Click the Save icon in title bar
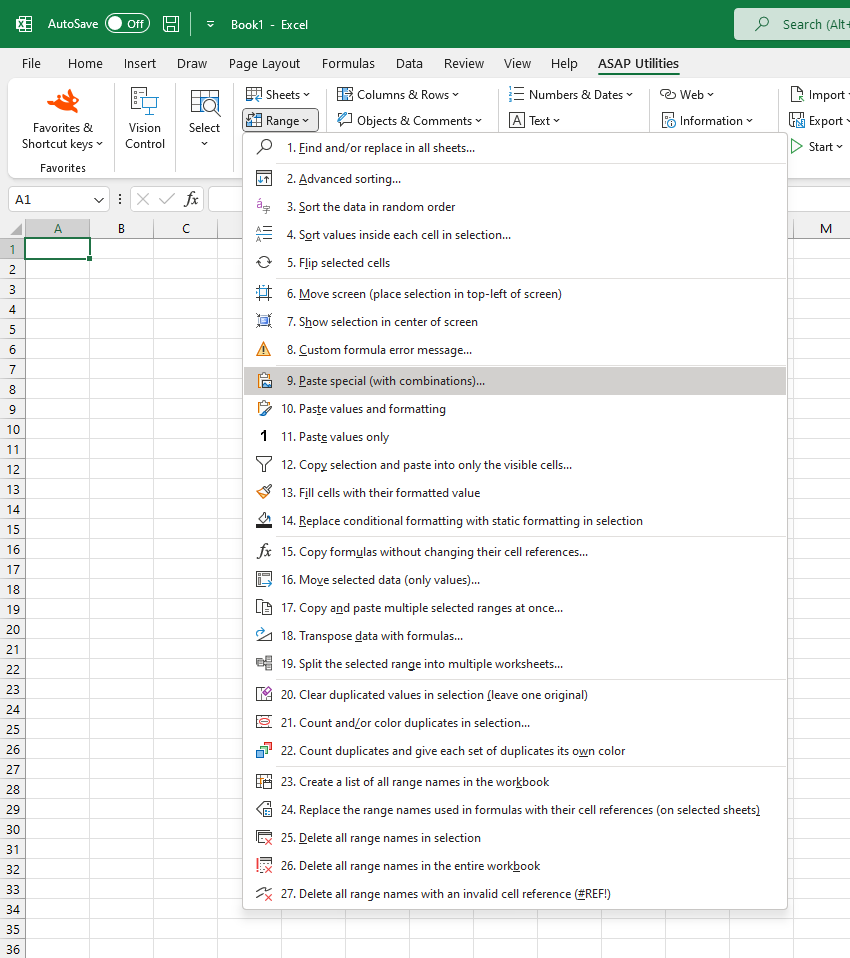The width and height of the screenshot is (850, 958). click(x=171, y=24)
